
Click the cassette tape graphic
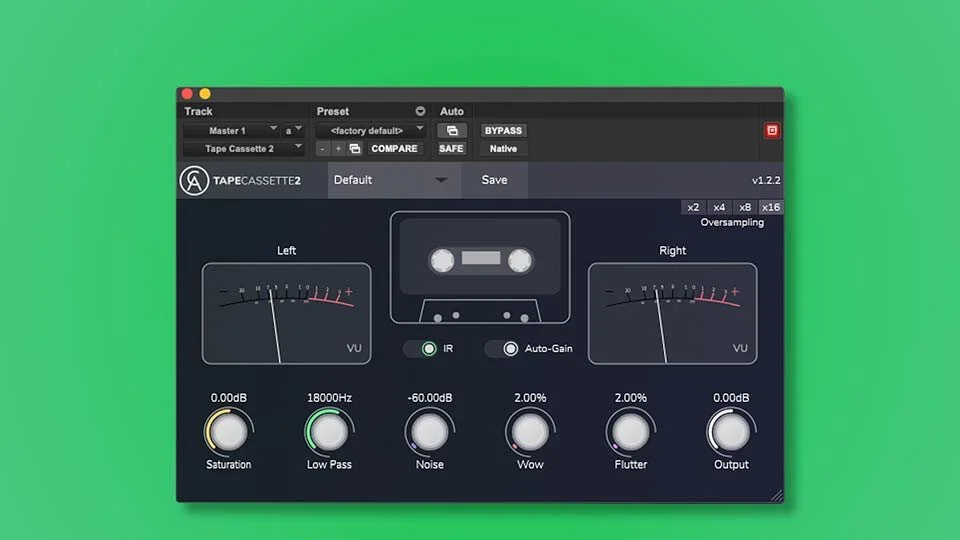coord(480,268)
